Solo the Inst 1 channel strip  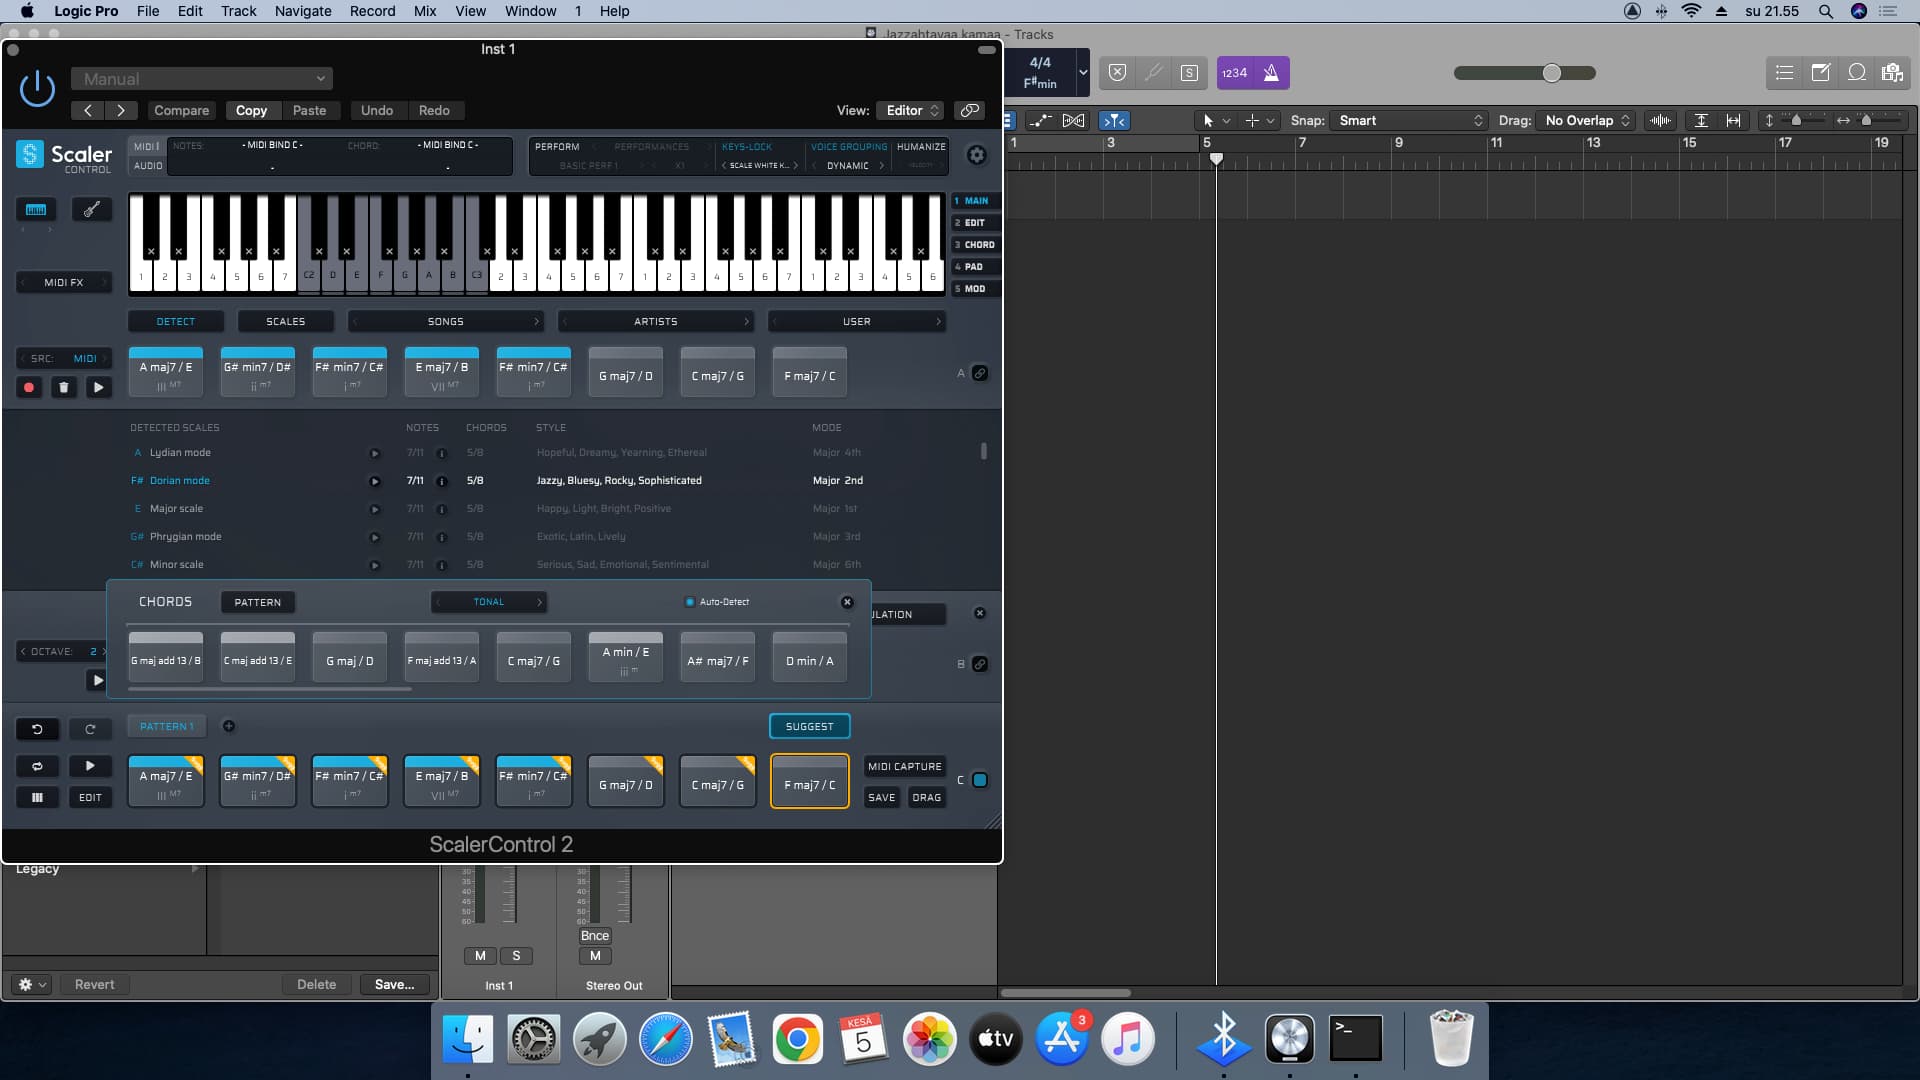(516, 956)
